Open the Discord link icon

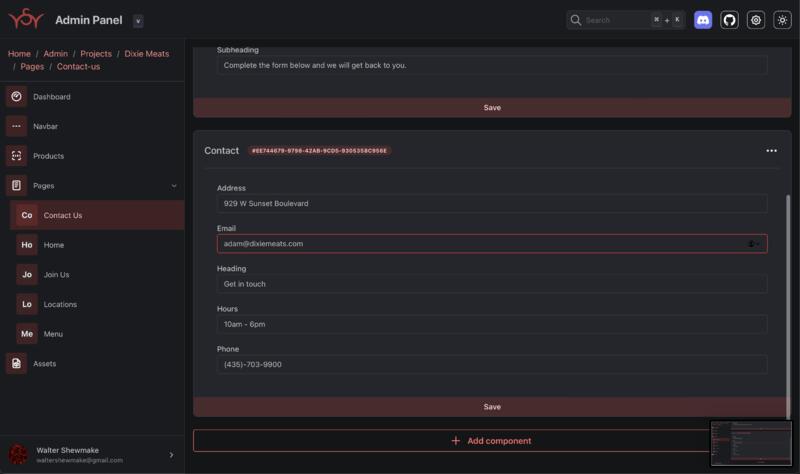click(703, 20)
